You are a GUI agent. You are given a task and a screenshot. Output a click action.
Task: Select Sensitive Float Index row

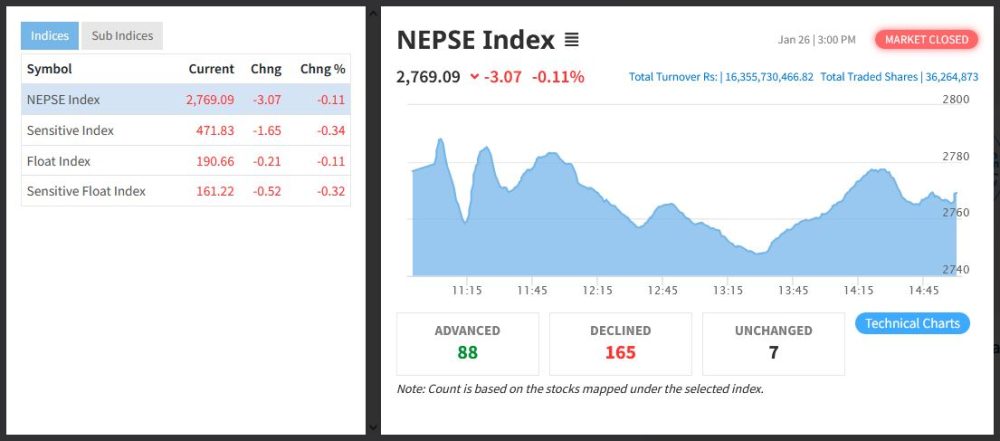[86, 191]
